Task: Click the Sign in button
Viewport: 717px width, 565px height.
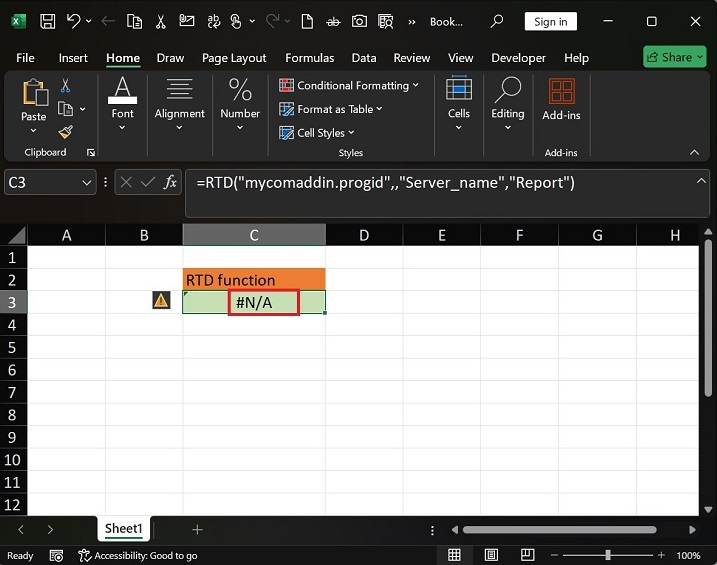Action: tap(550, 21)
